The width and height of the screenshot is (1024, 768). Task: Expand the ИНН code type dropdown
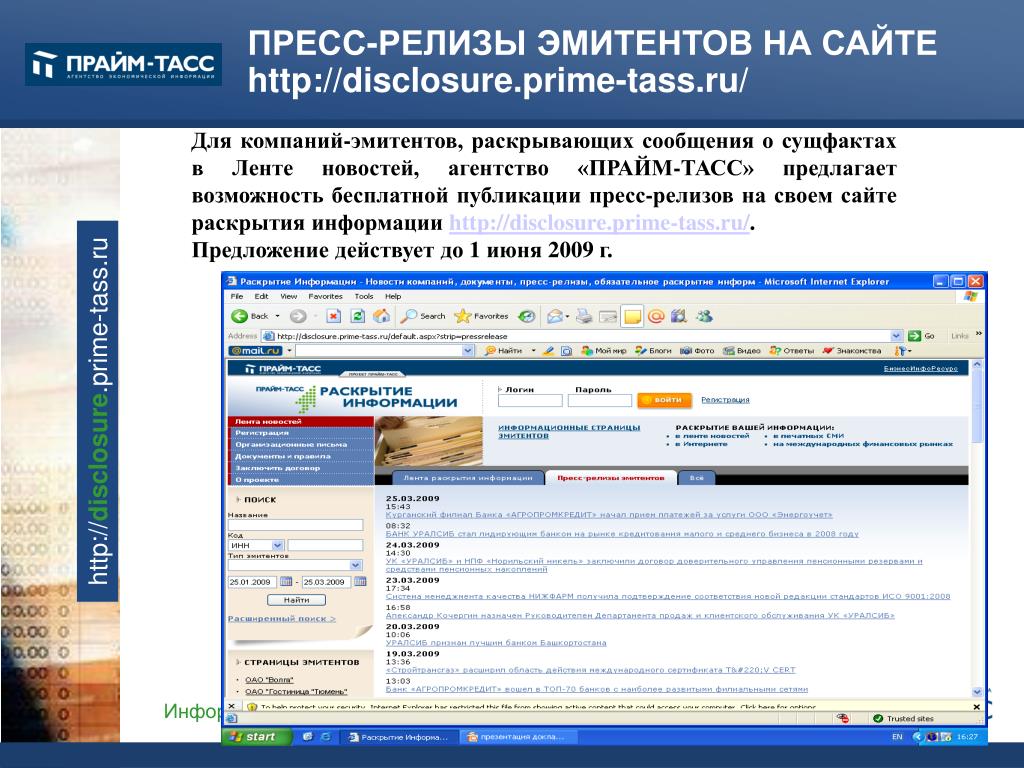(x=277, y=545)
